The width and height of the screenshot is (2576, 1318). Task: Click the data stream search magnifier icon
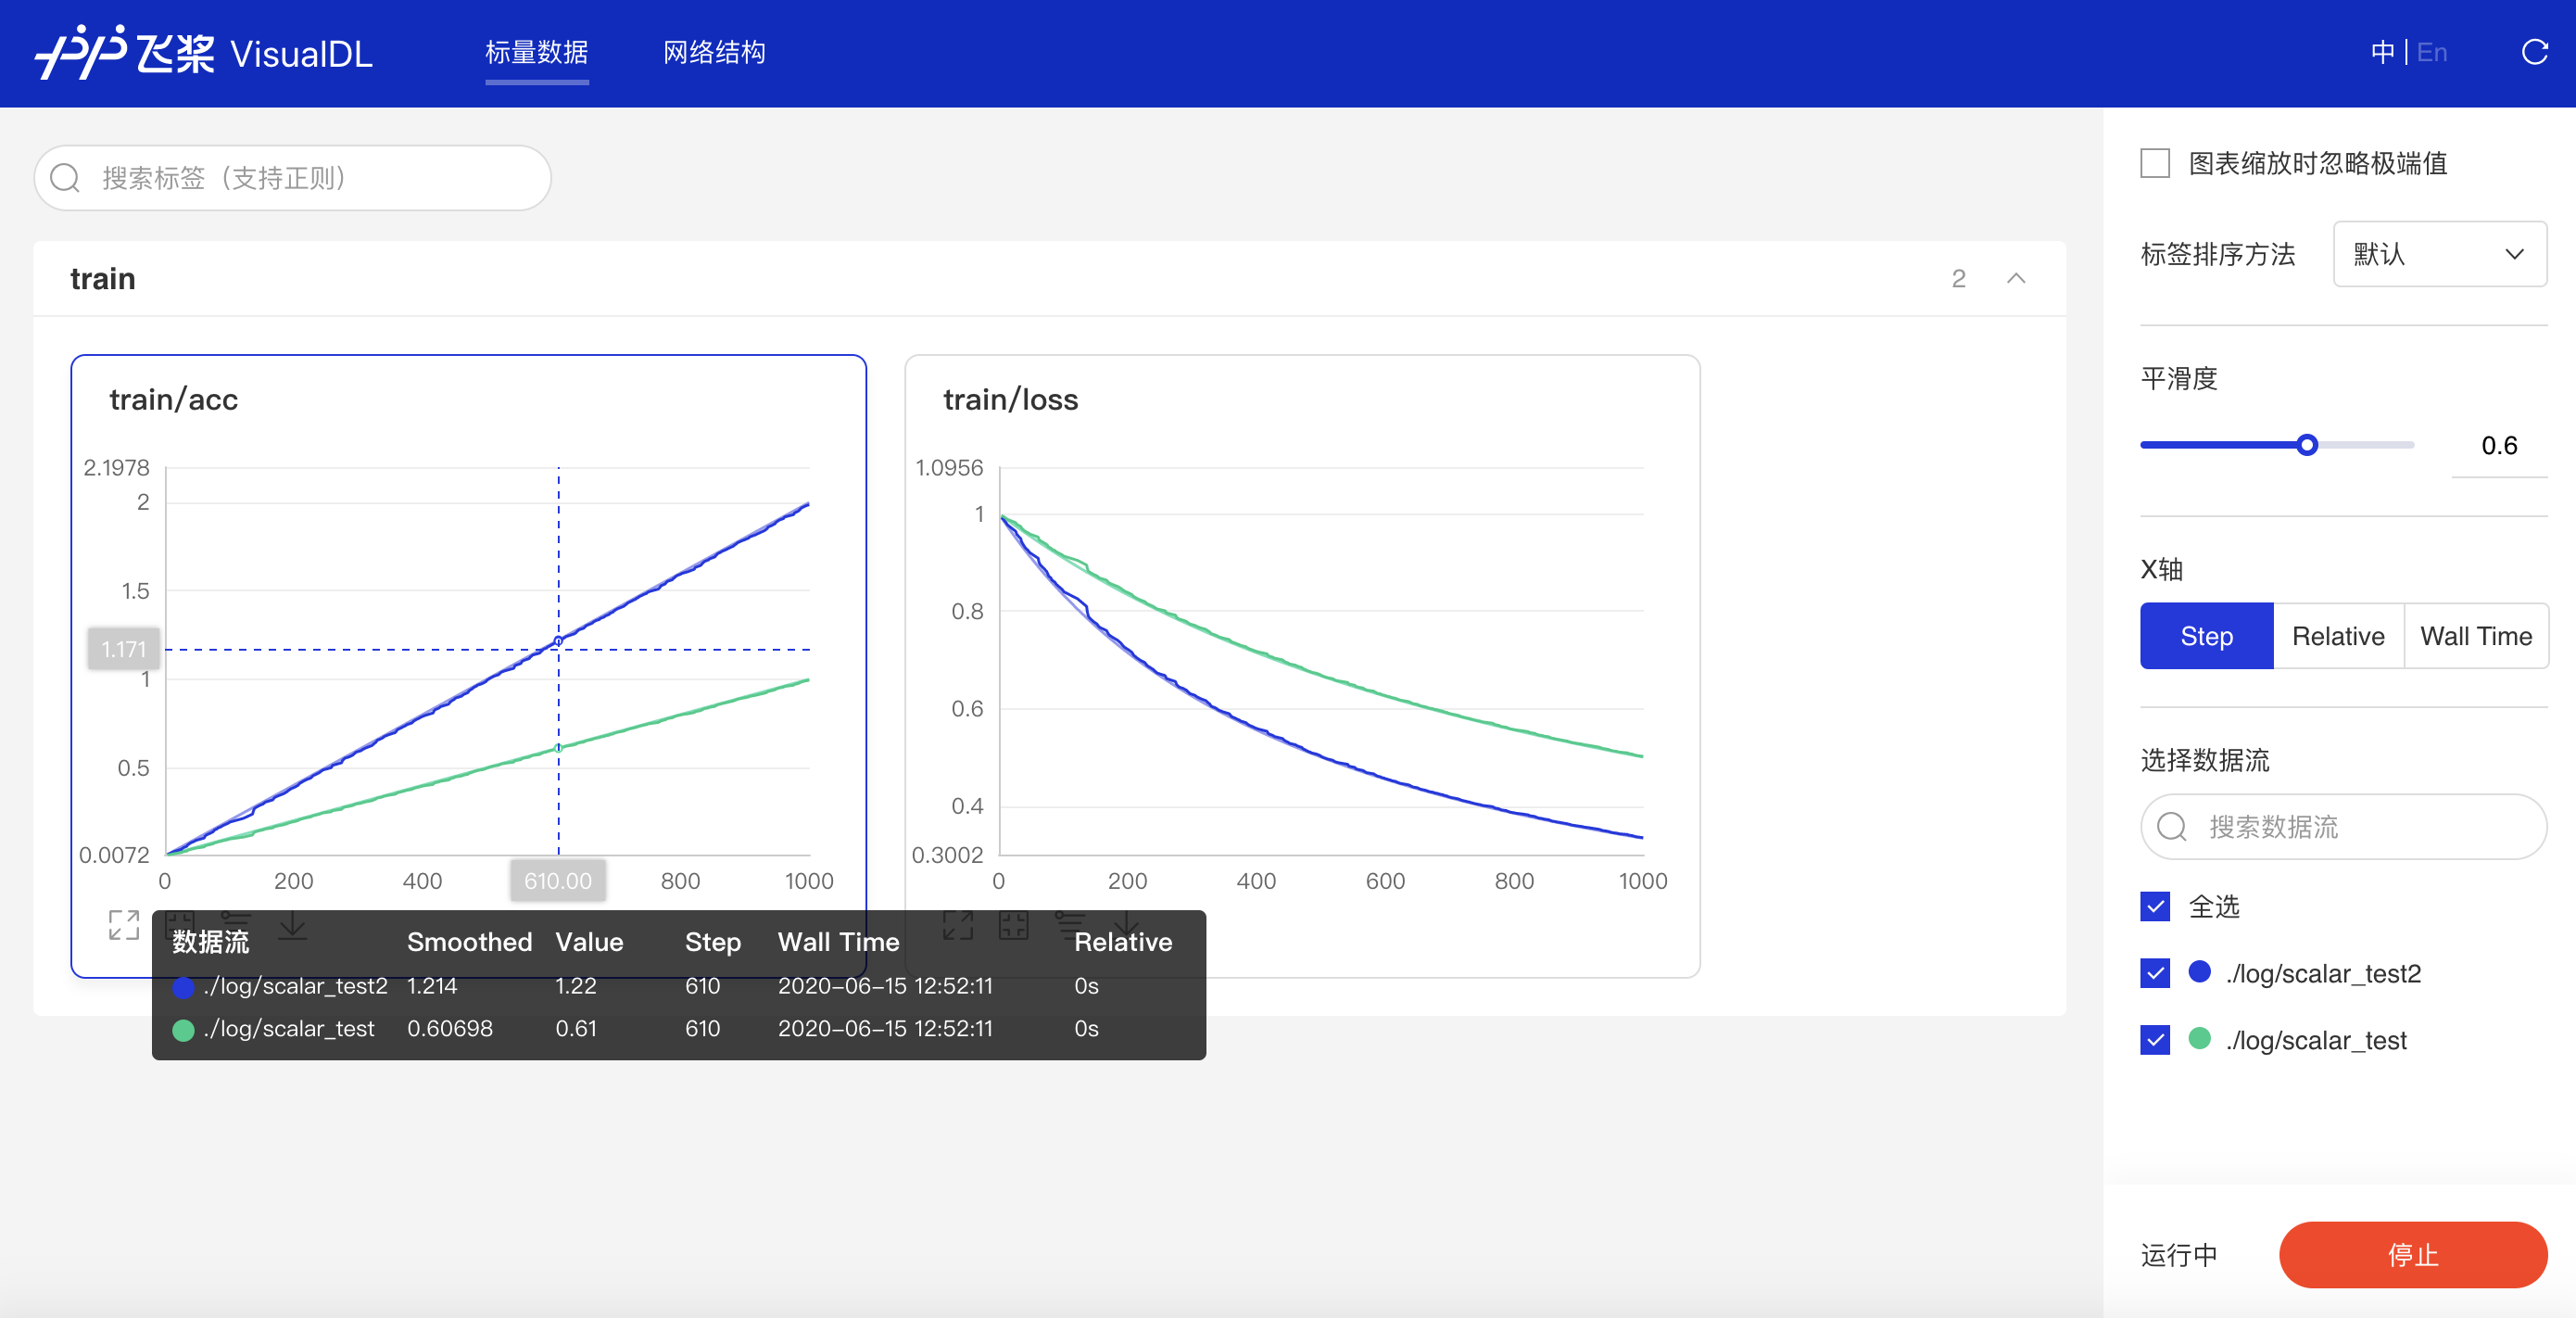click(2172, 827)
